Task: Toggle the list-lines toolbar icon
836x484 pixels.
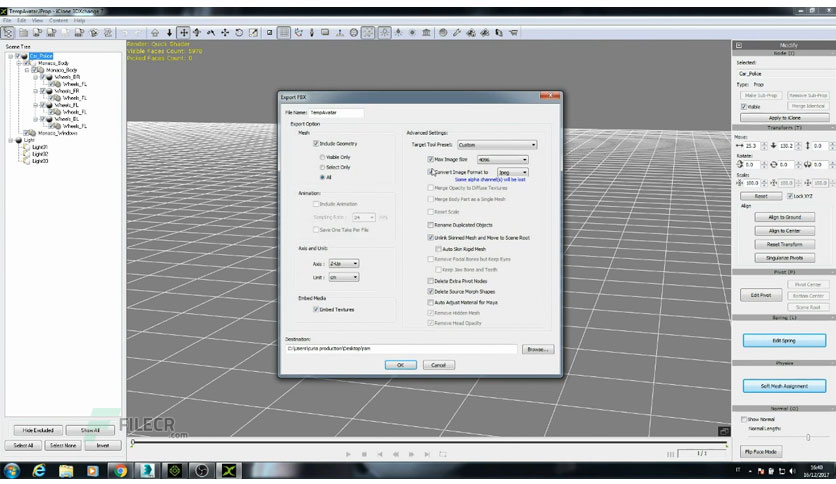Action: click(x=284, y=33)
